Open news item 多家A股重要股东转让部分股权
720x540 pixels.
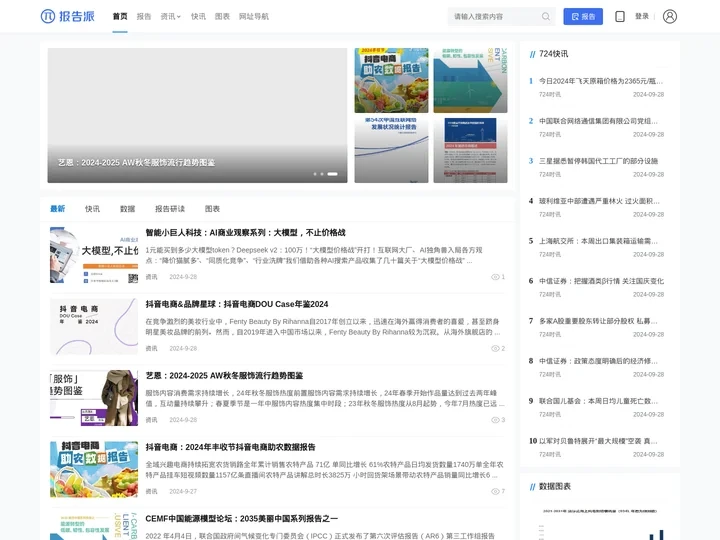pyautogui.click(x=598, y=321)
